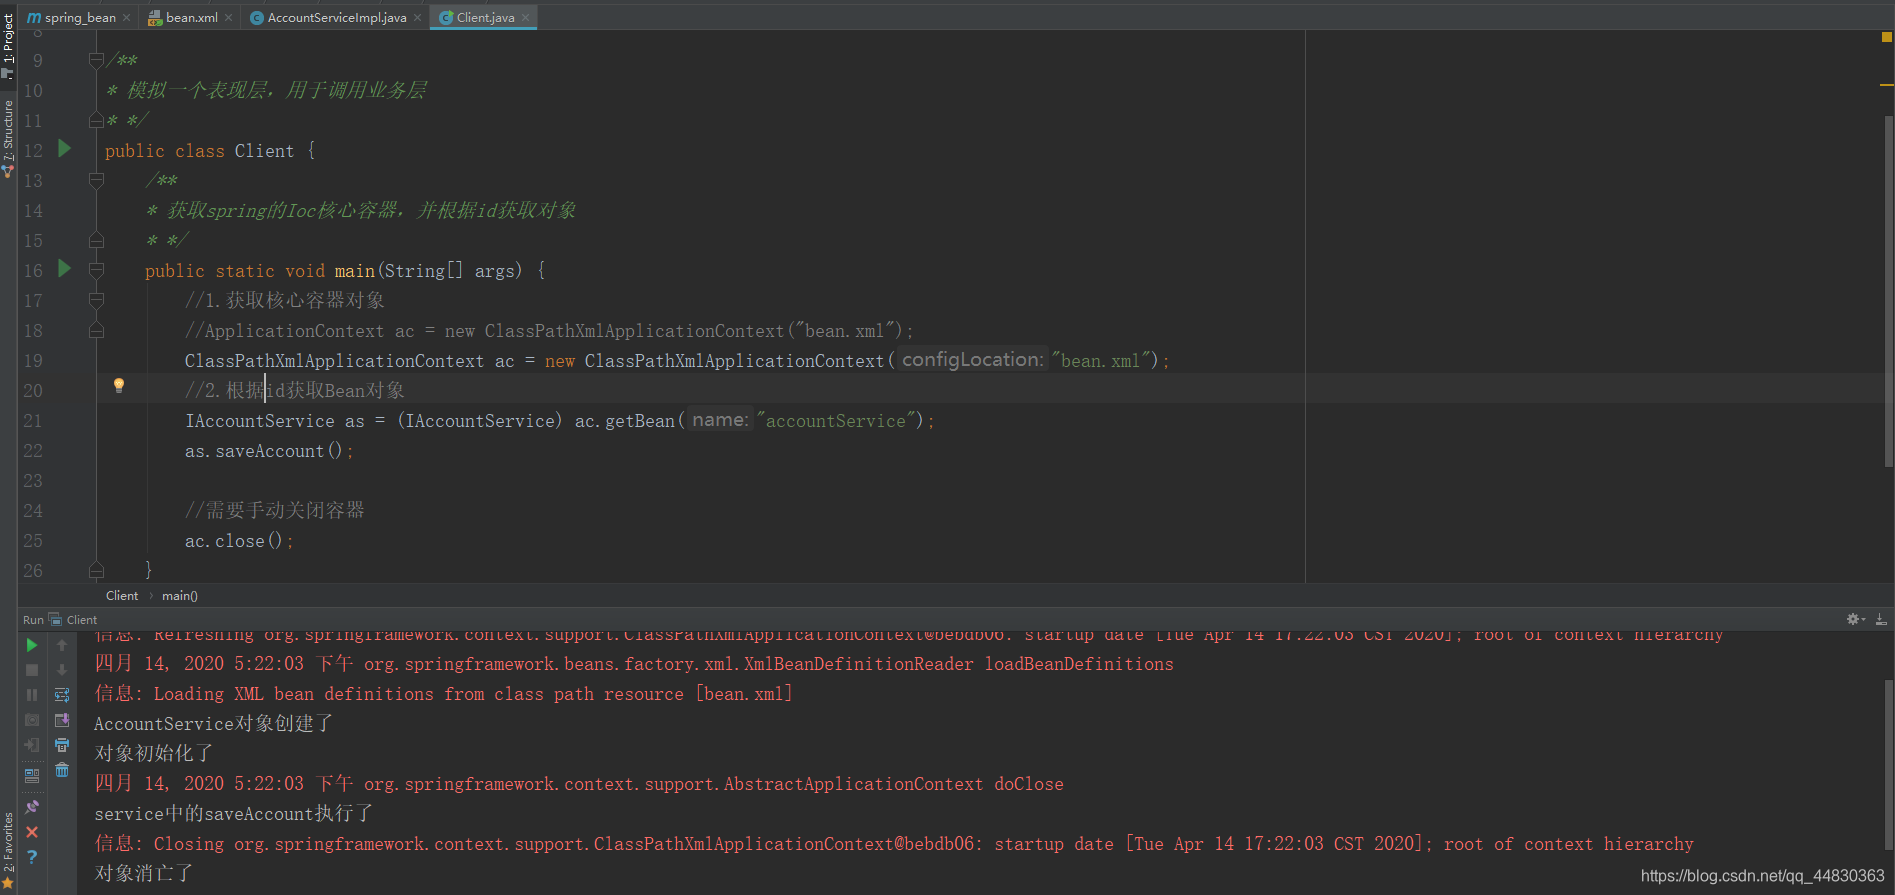Close the bean.xml tab
This screenshot has height=895, width=1895.
click(229, 18)
